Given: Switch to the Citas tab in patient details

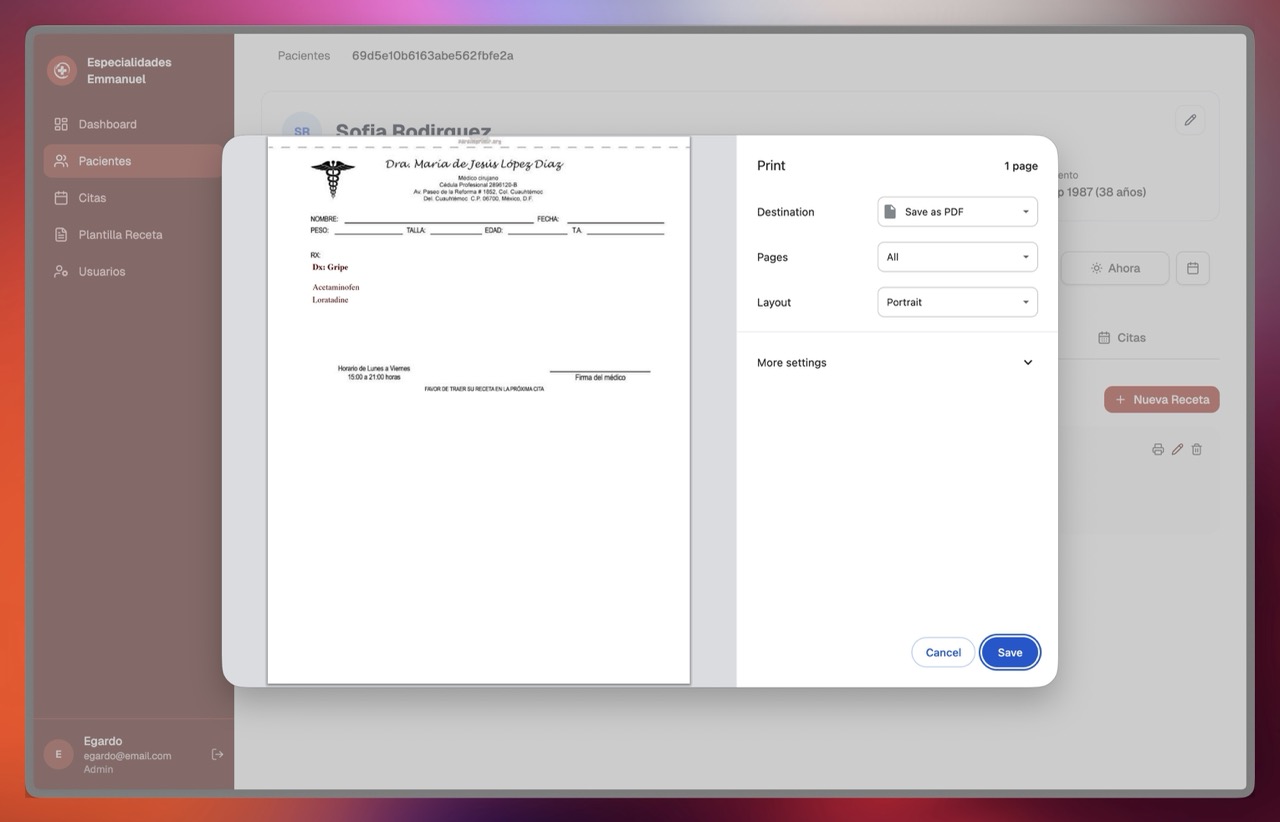Looking at the screenshot, I should point(1121,338).
